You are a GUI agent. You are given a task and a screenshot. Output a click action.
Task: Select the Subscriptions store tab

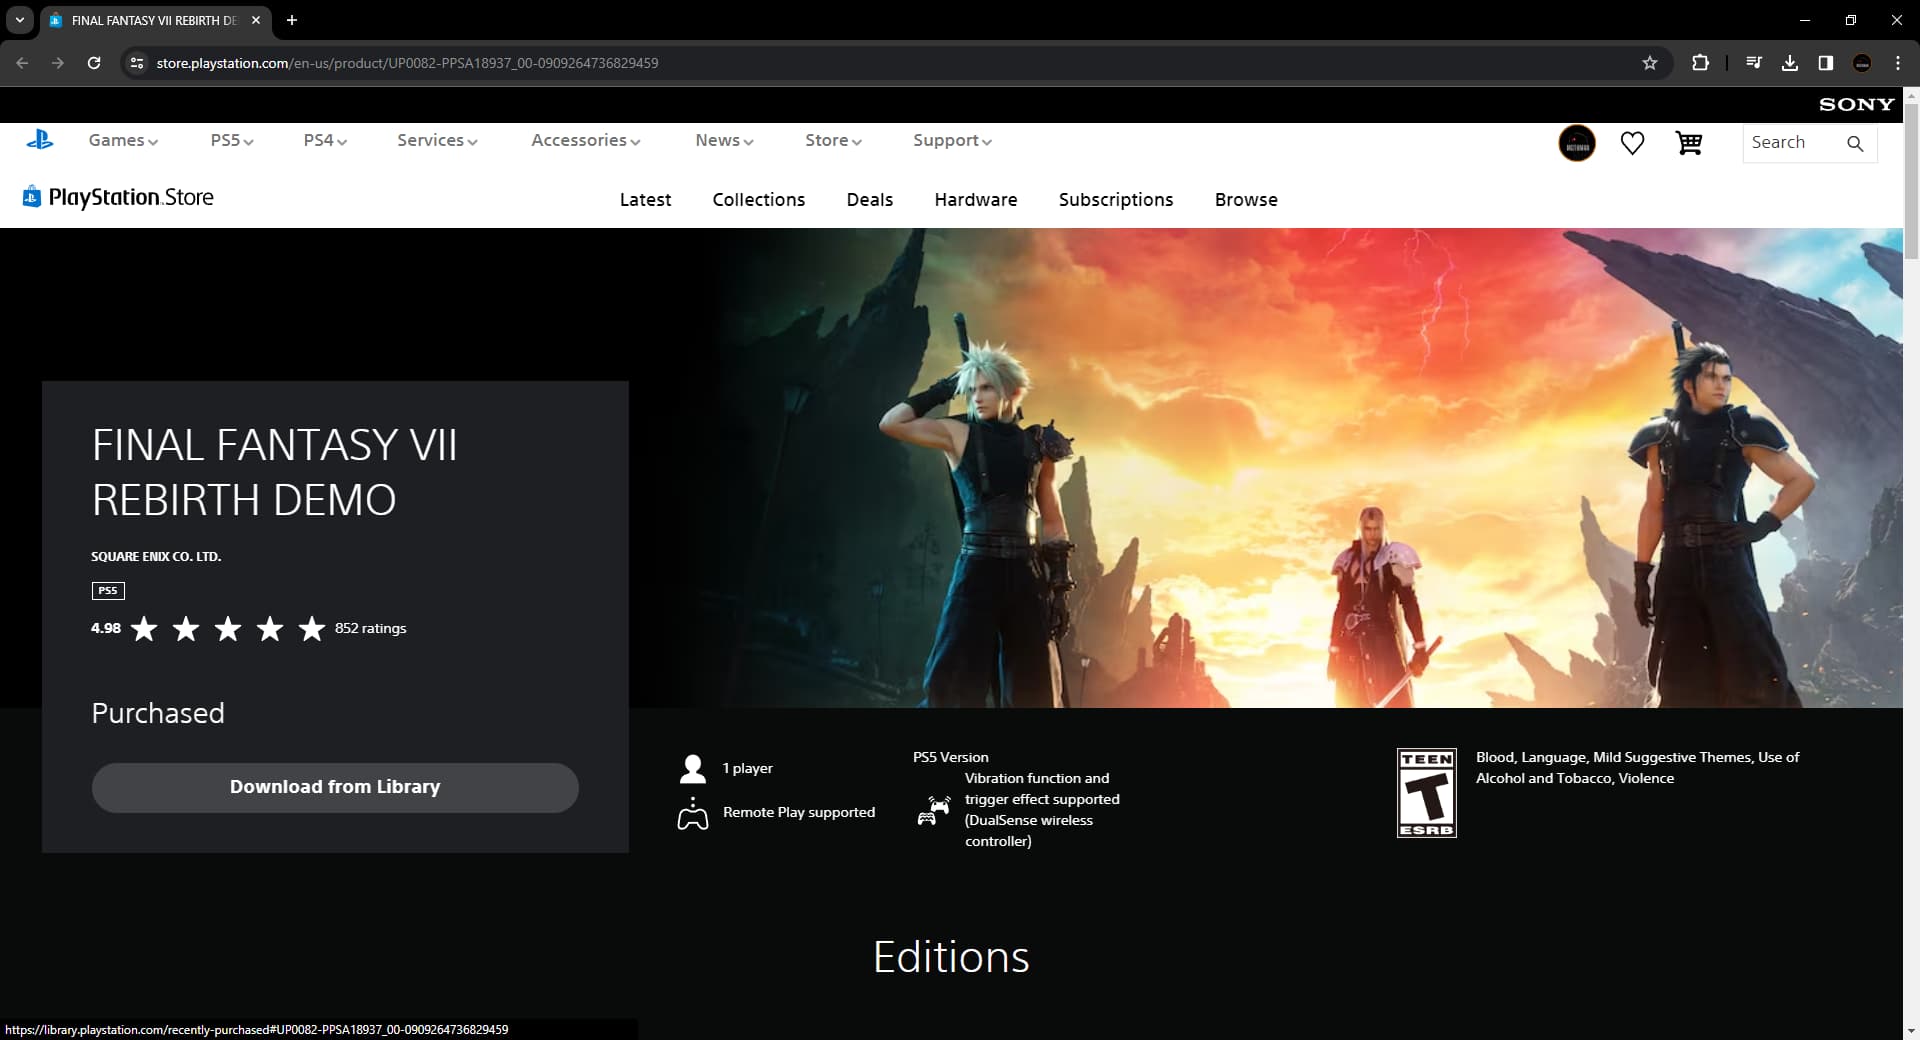pyautogui.click(x=1115, y=200)
